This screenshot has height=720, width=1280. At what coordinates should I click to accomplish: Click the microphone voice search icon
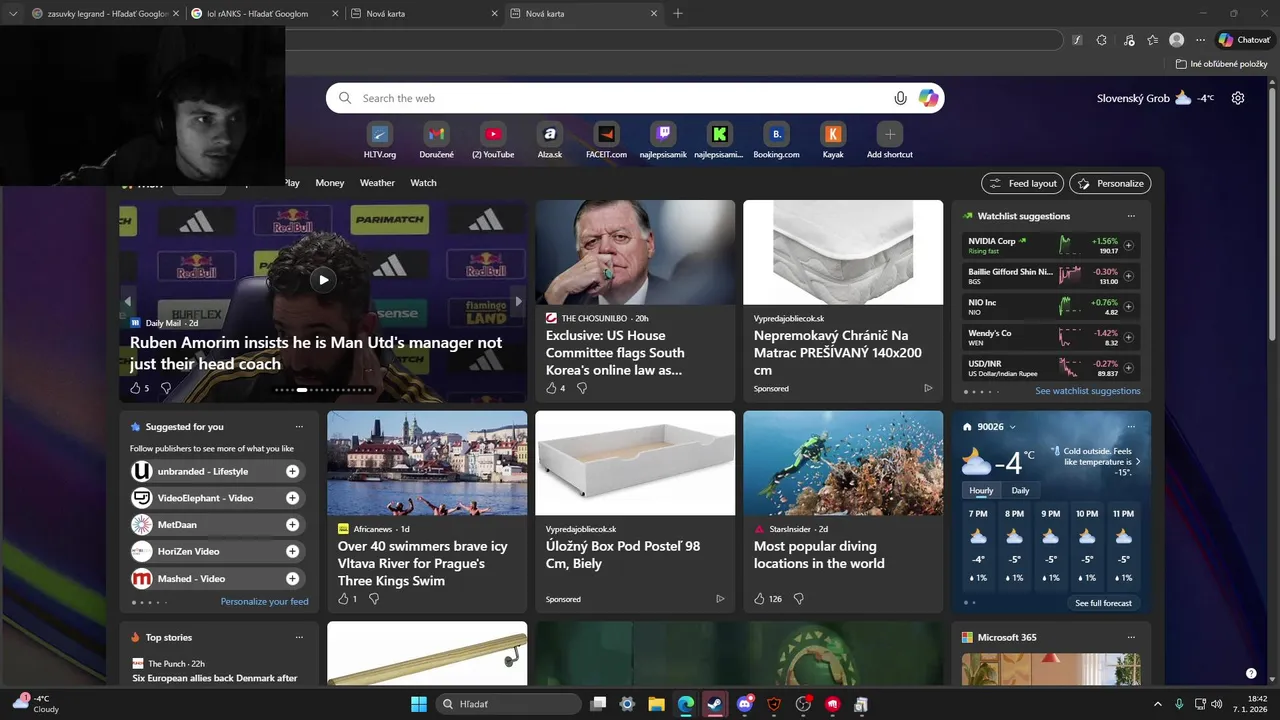900,98
